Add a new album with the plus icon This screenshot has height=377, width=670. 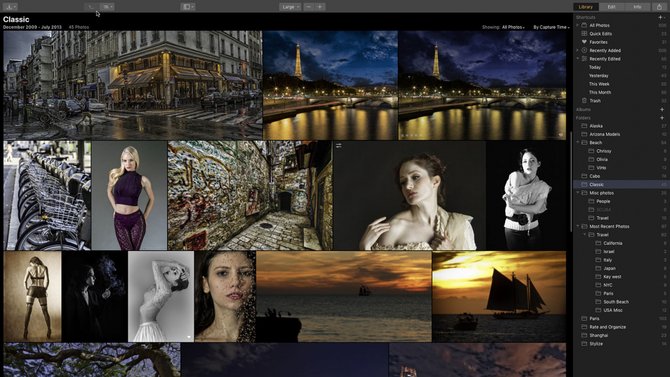pyautogui.click(x=662, y=109)
